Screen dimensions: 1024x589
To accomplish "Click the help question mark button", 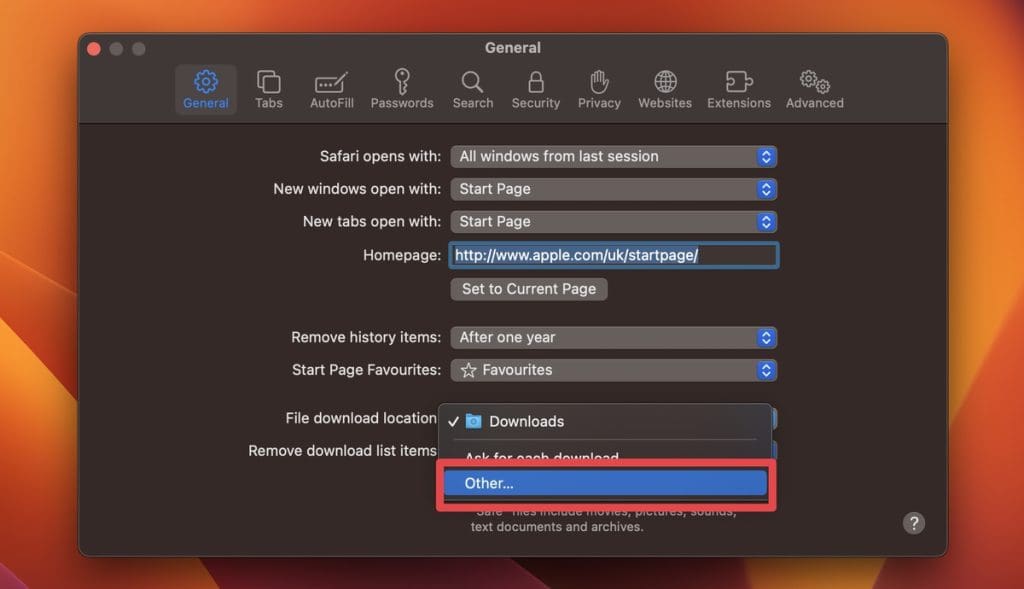I will click(x=914, y=523).
